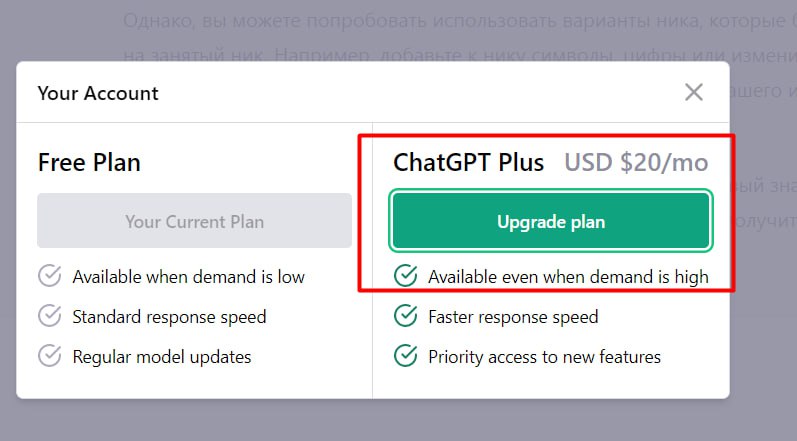The width and height of the screenshot is (797, 441).
Task: Click the USD $20/mo price label
Action: 636,162
